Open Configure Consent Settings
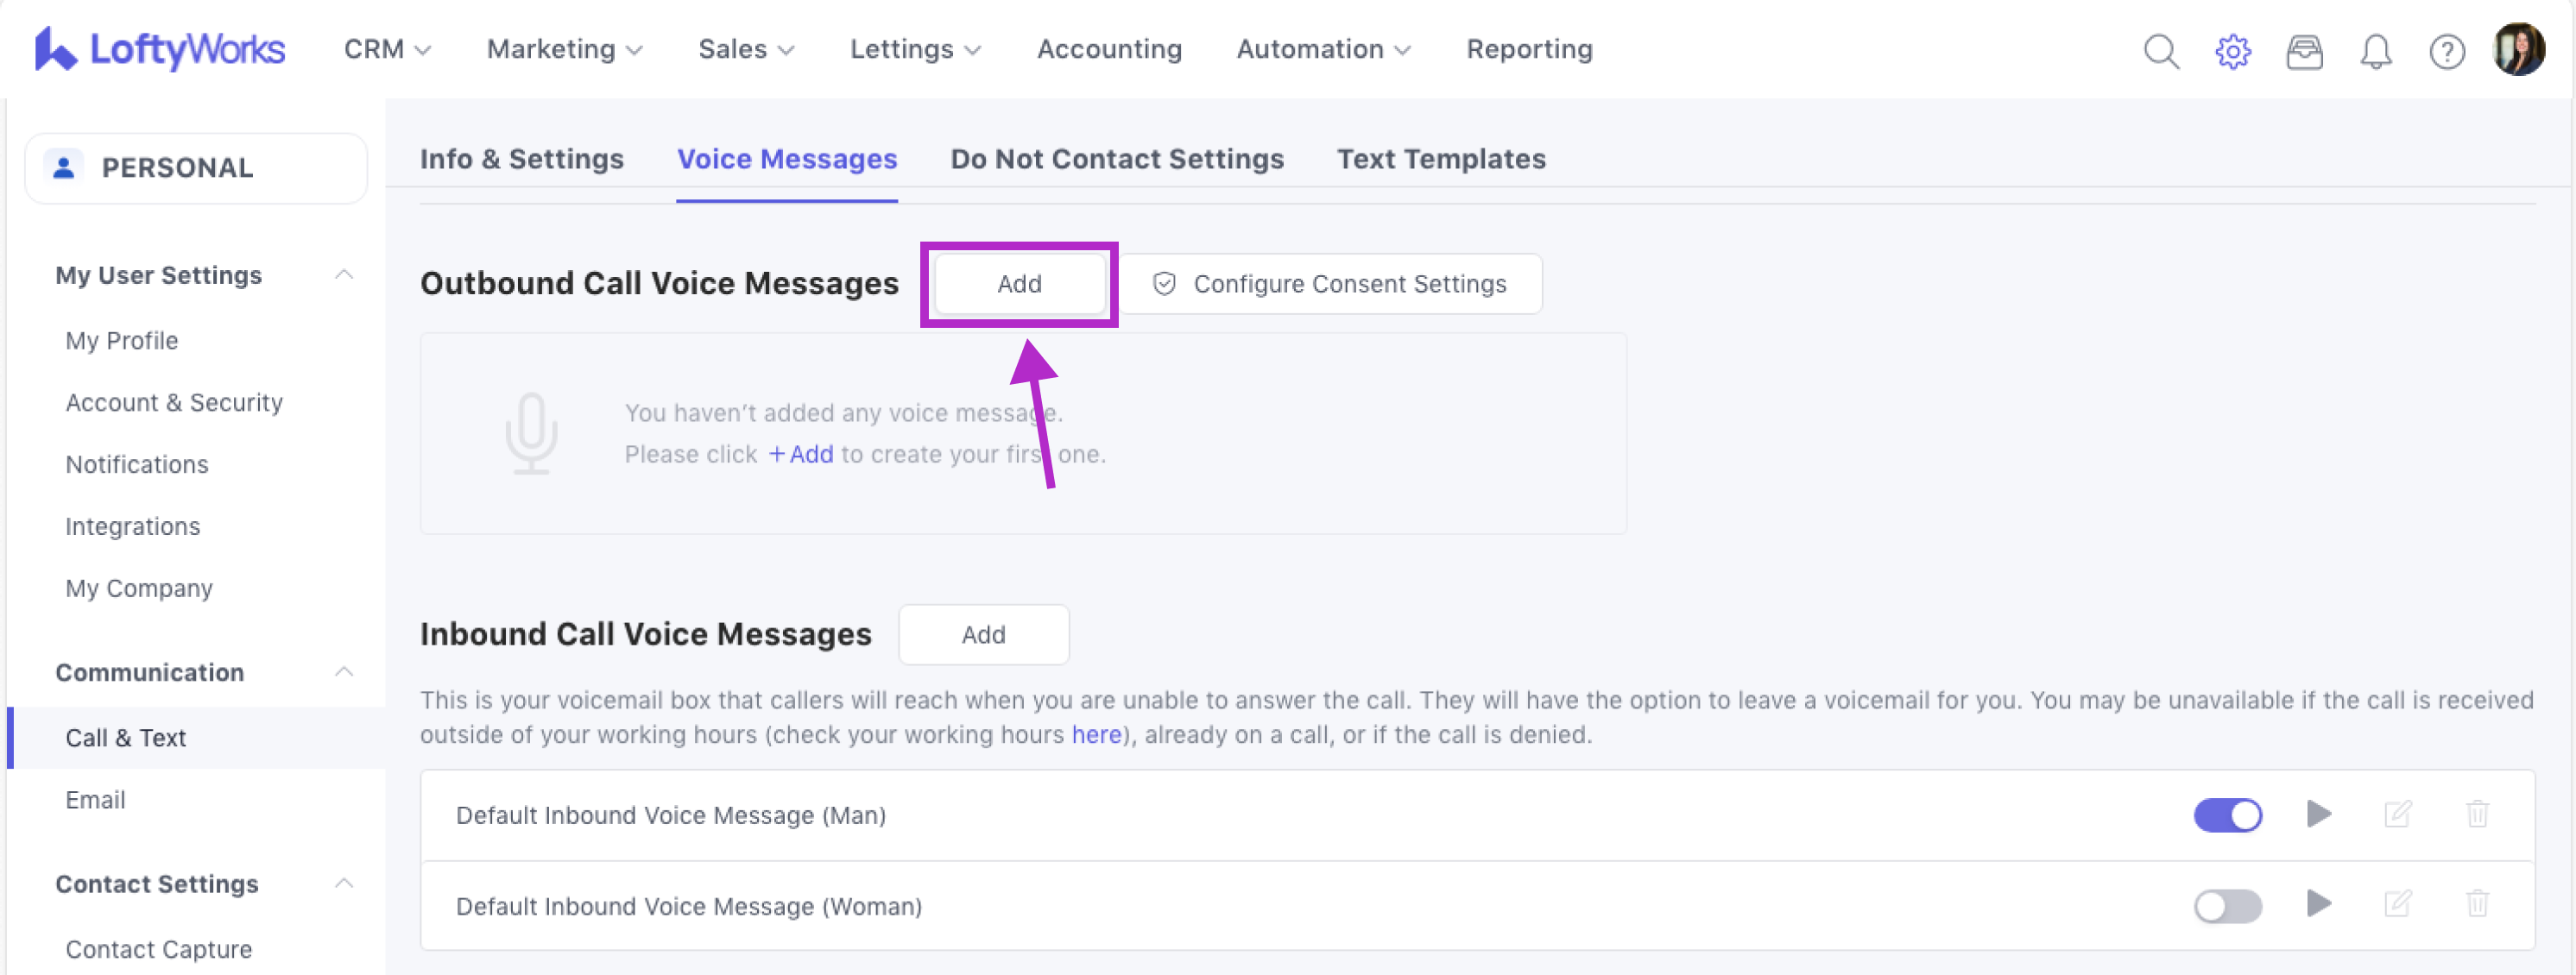 point(1330,284)
